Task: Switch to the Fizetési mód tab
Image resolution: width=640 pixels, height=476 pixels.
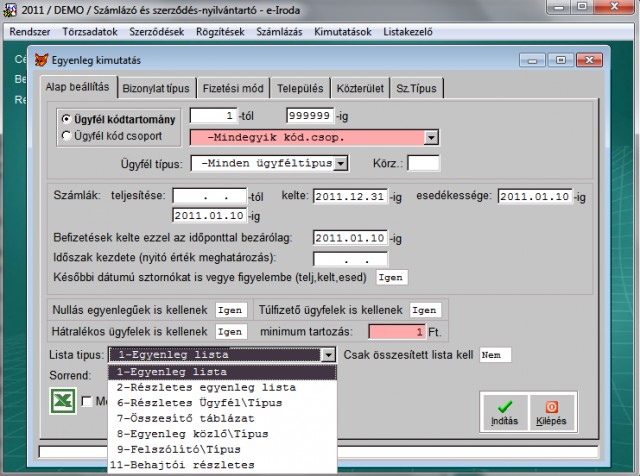Action: pos(231,88)
